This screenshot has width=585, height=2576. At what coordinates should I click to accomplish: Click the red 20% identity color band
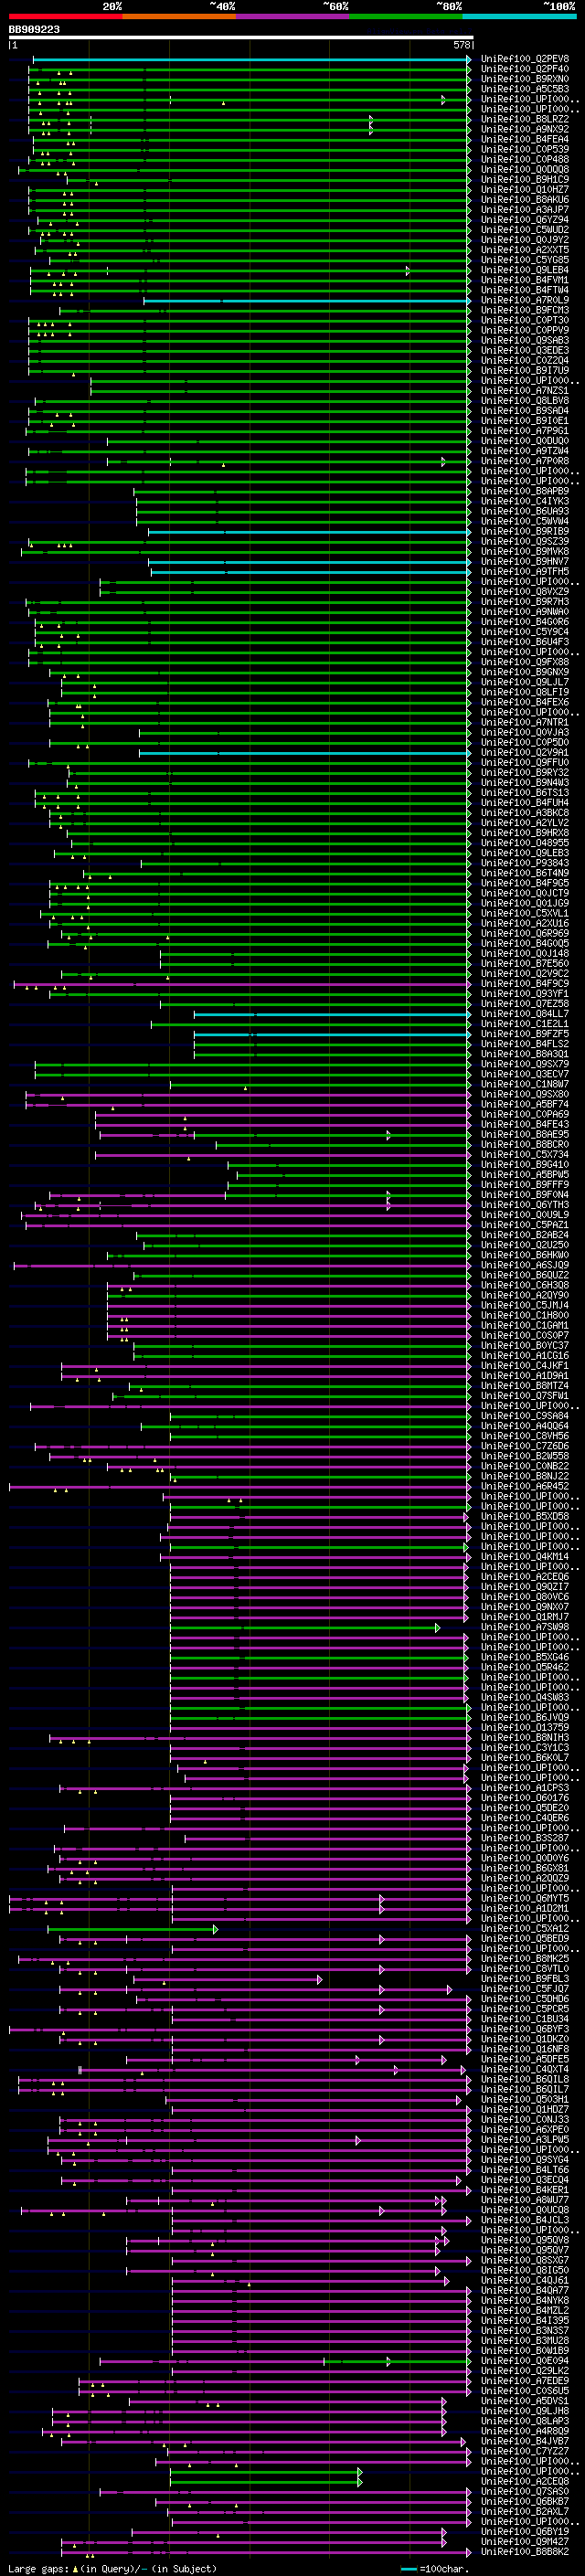tap(65, 16)
